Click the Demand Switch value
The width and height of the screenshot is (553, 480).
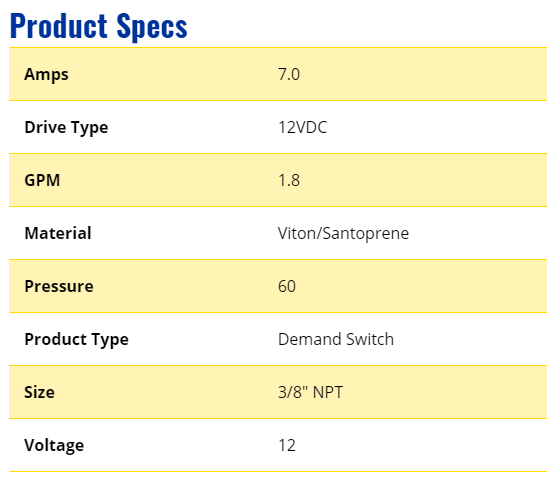click(336, 339)
